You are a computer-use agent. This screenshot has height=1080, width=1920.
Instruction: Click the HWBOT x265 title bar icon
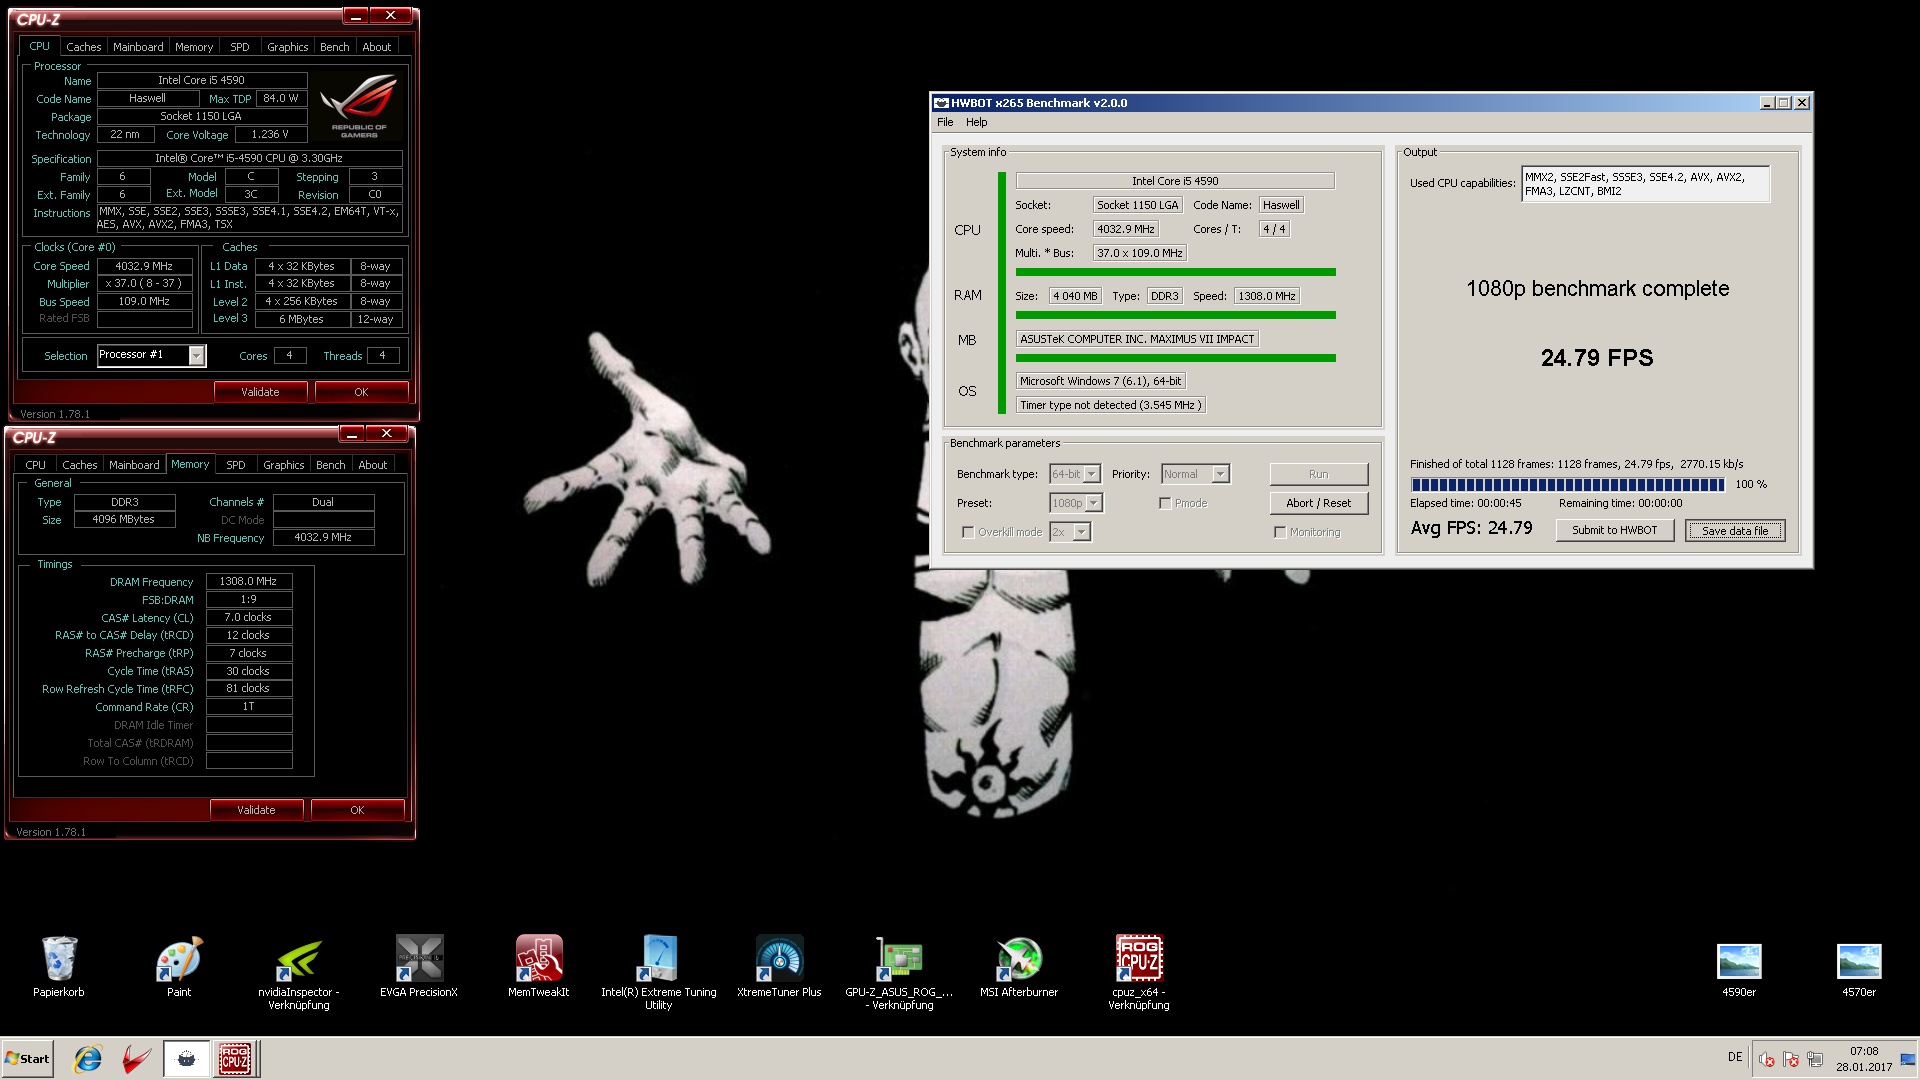pos(941,103)
